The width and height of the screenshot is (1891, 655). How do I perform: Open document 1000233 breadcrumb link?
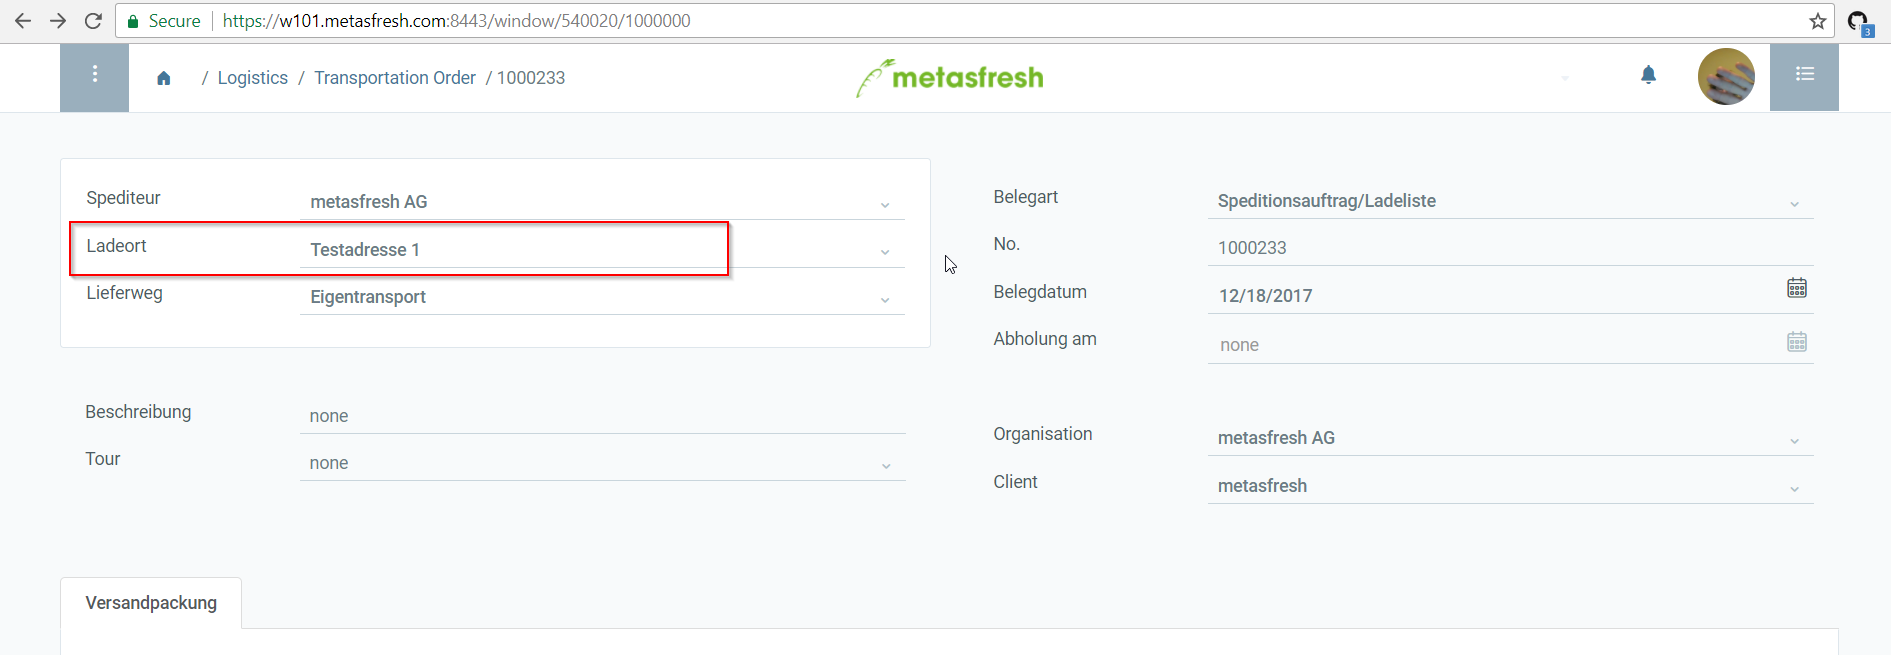(531, 77)
